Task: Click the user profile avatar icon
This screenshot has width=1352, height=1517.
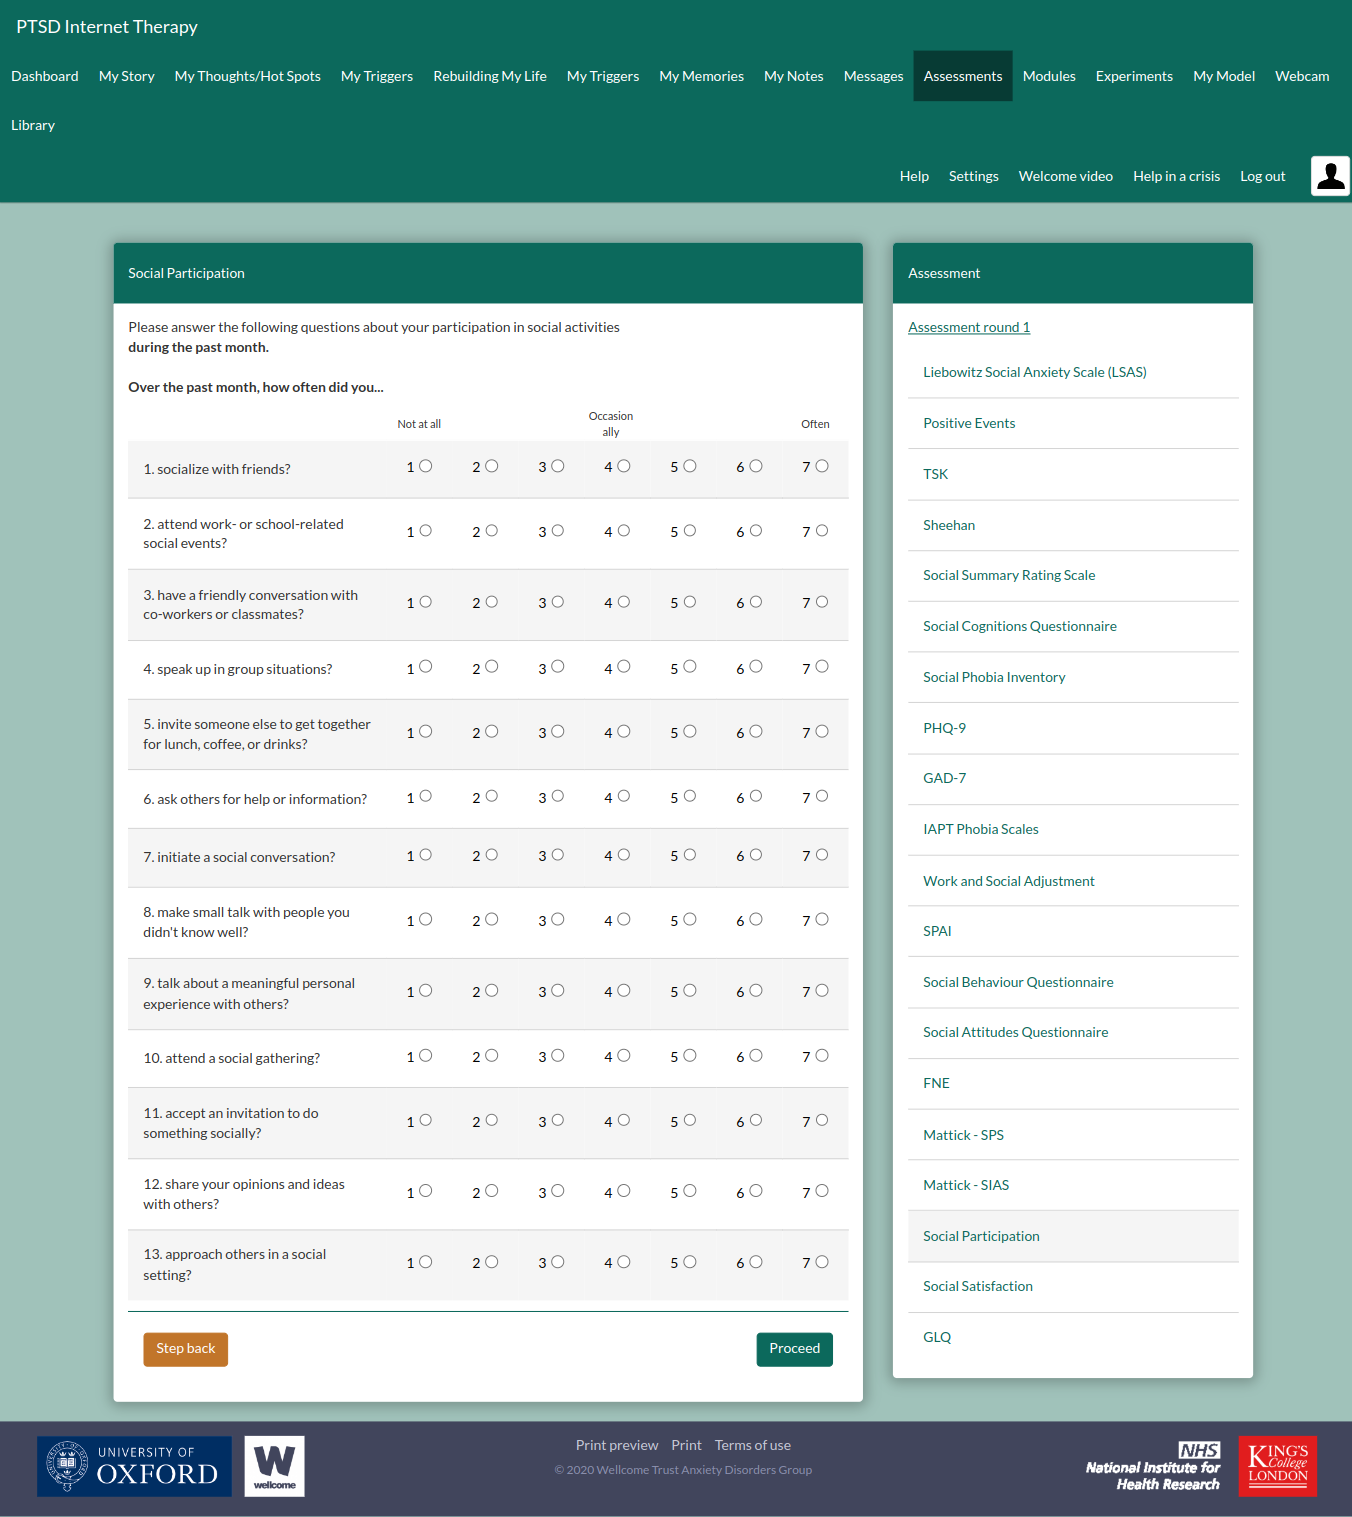Action: (1330, 176)
